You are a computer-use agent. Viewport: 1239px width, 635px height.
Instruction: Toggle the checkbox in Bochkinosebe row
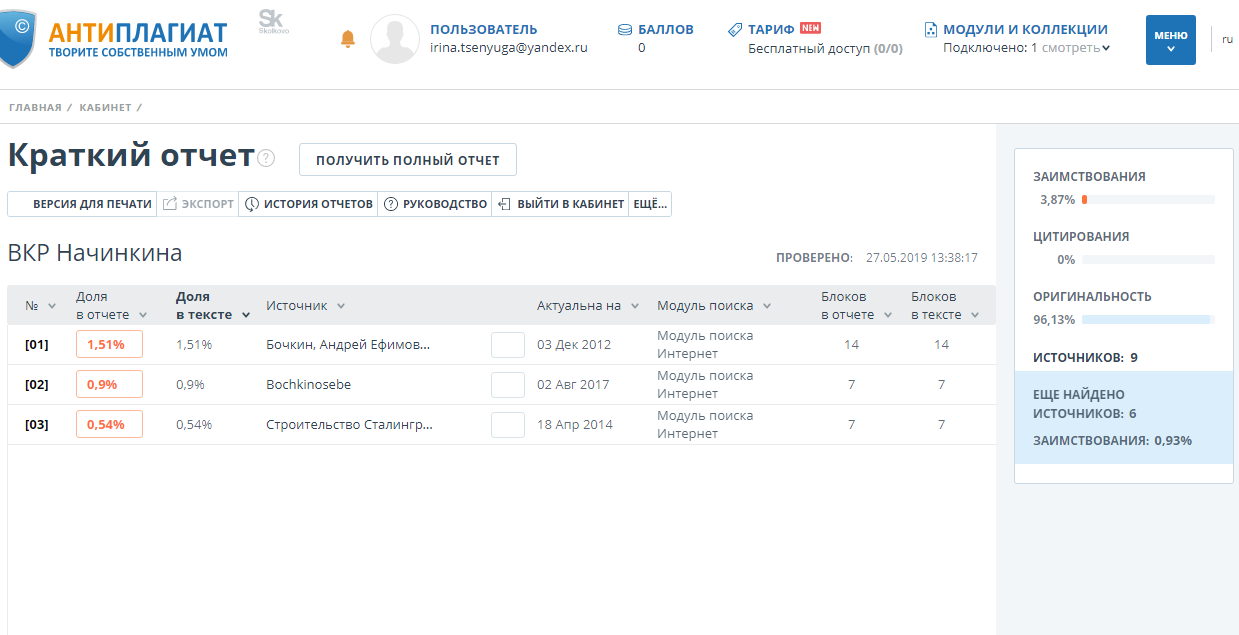click(x=508, y=385)
